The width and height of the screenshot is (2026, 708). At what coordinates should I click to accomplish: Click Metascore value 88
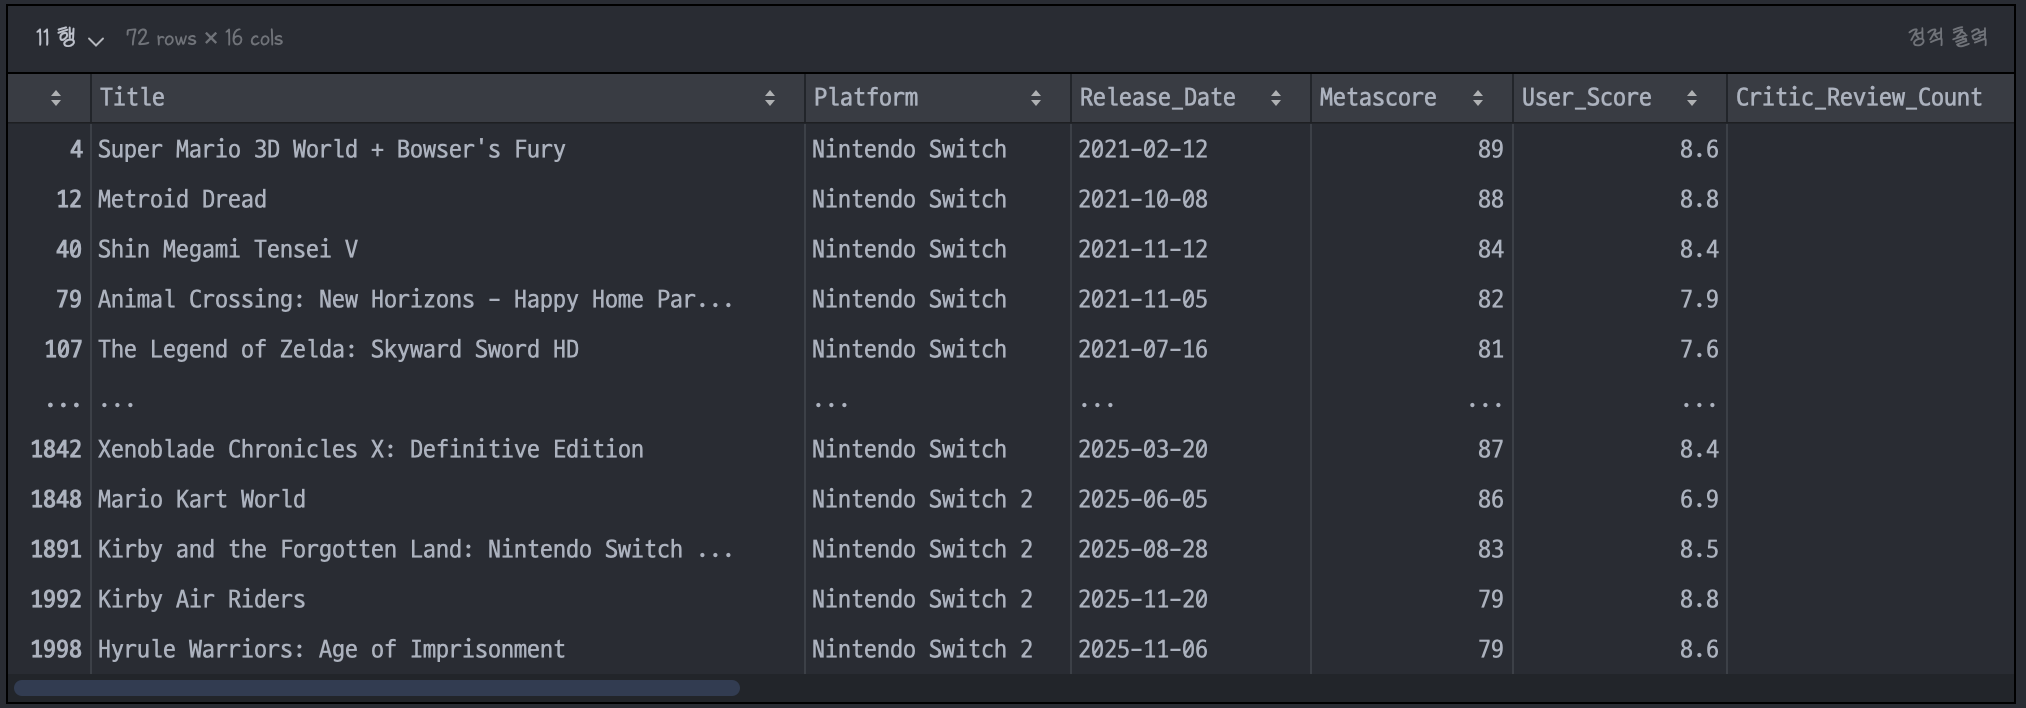coord(1490,199)
